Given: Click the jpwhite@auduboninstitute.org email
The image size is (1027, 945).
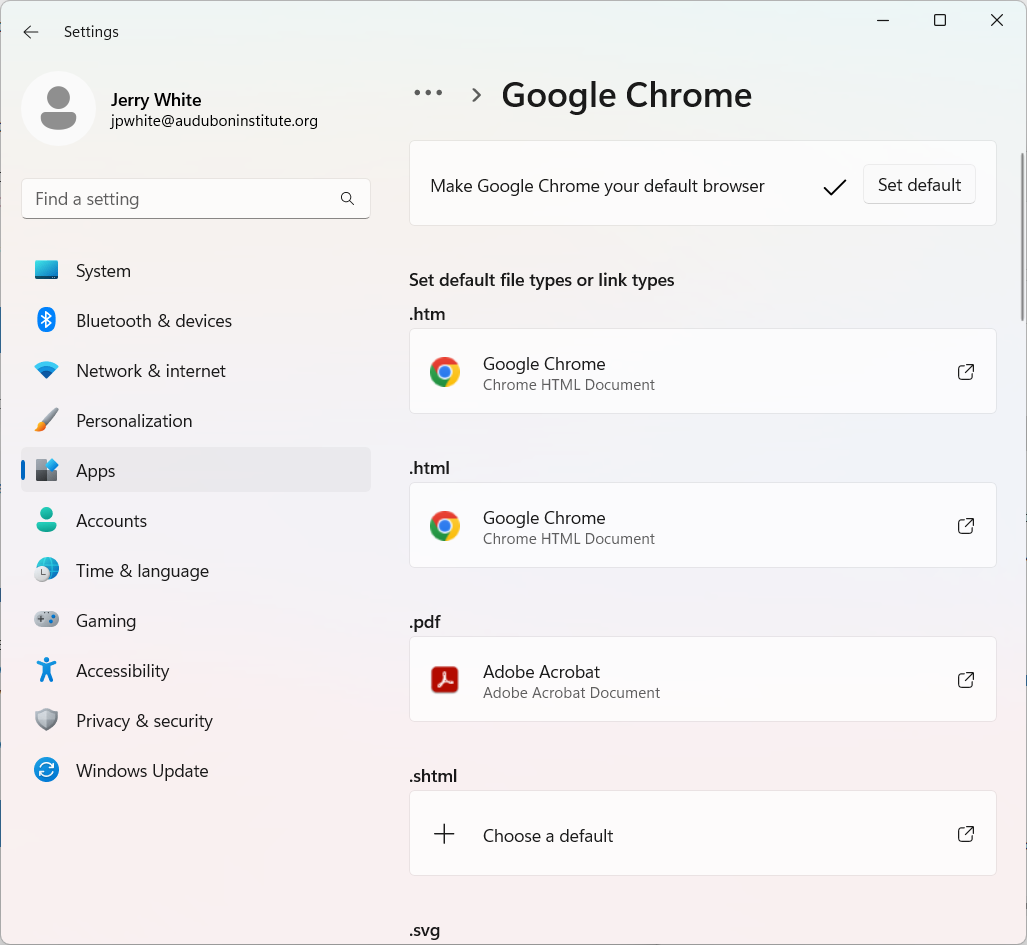Looking at the screenshot, I should pyautogui.click(x=214, y=120).
